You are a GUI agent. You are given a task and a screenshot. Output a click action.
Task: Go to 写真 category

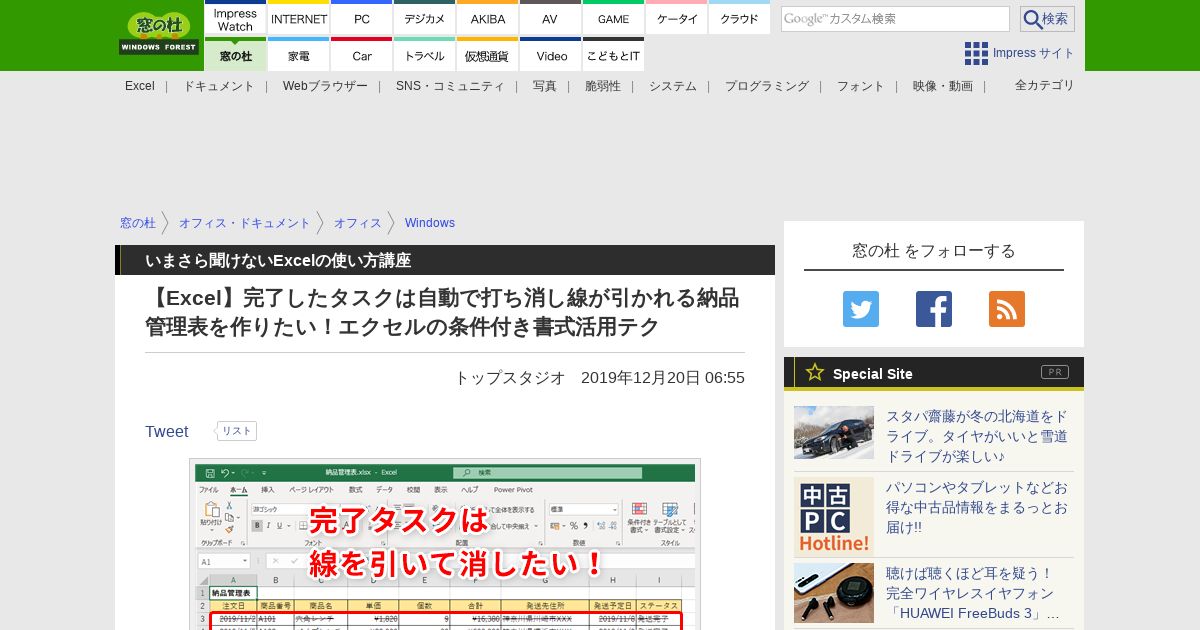[x=545, y=86]
